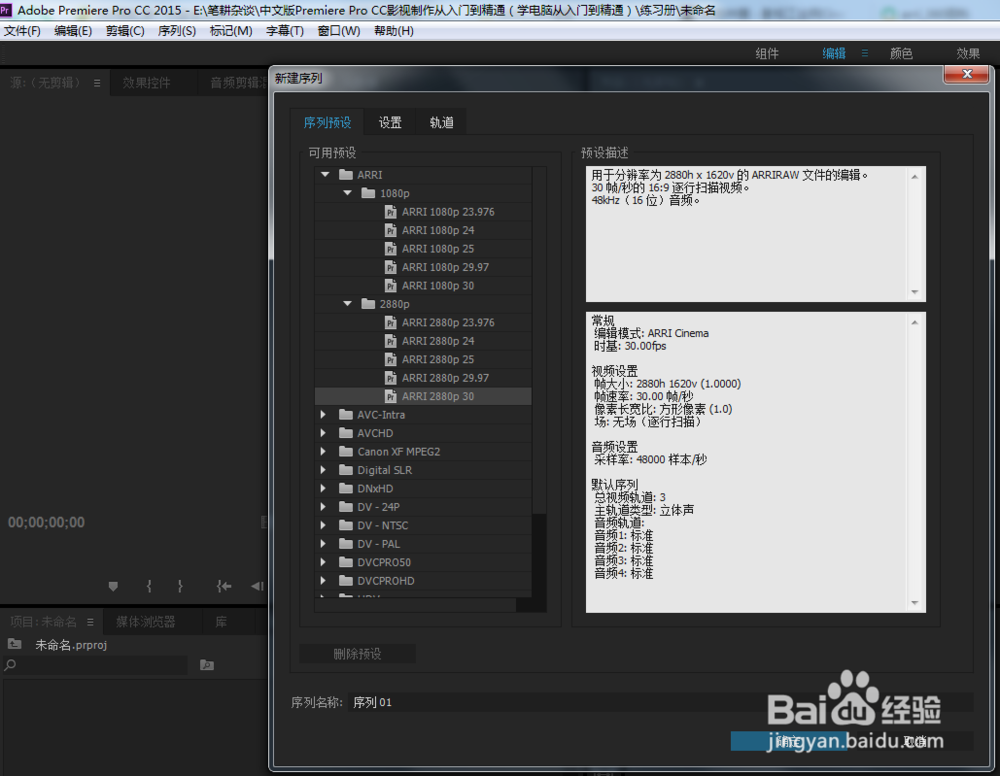1000x776 pixels.
Task: Switch to 效果 workspace
Action: (x=967, y=54)
